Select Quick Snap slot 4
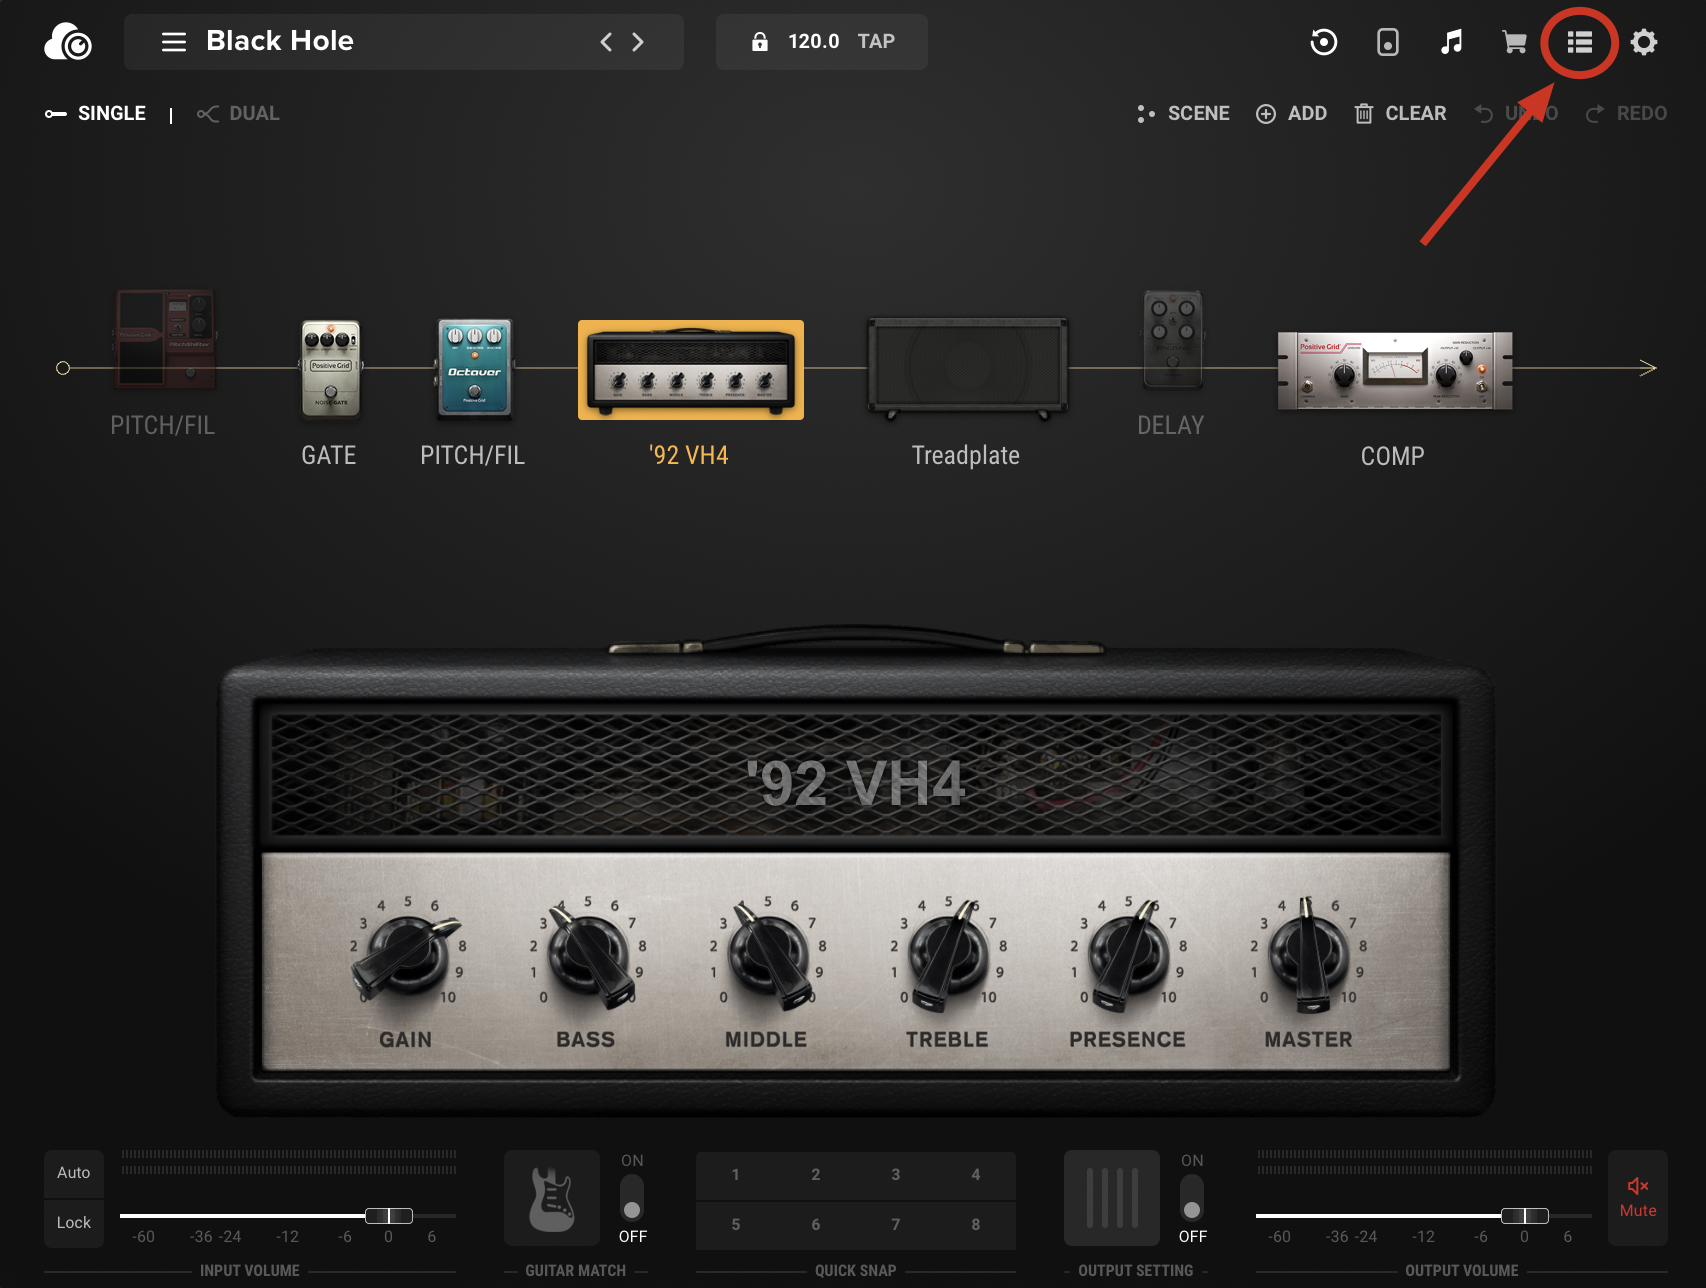Viewport: 1706px width, 1288px height. (976, 1175)
